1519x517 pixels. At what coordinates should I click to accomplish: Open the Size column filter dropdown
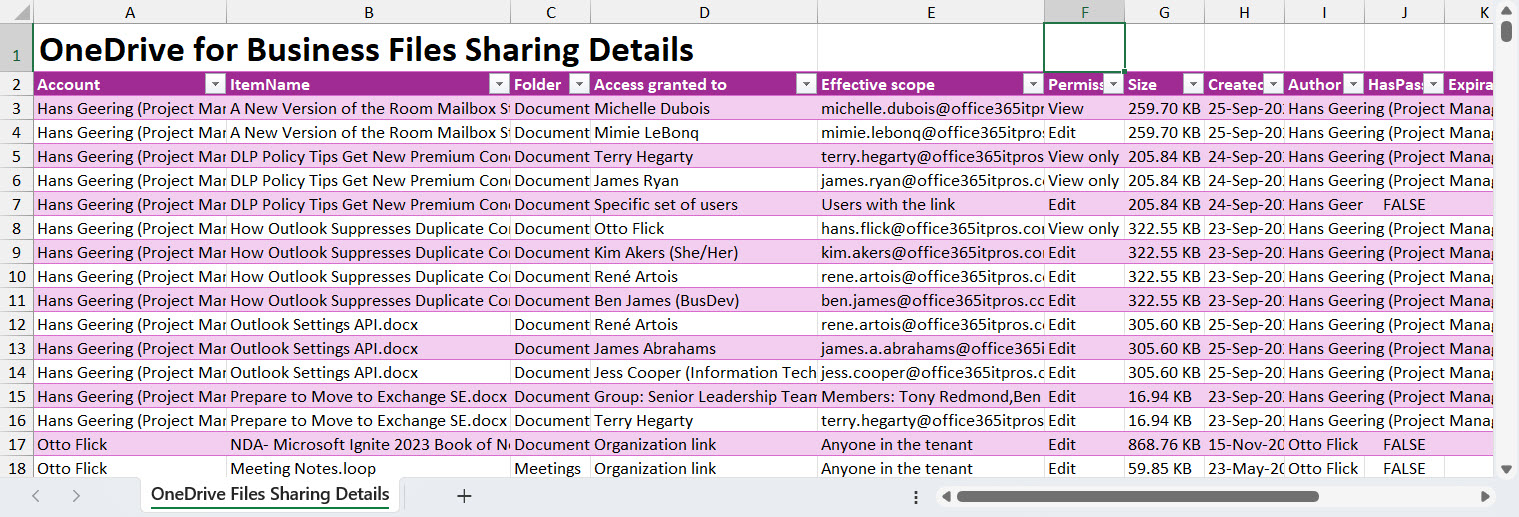point(1193,84)
